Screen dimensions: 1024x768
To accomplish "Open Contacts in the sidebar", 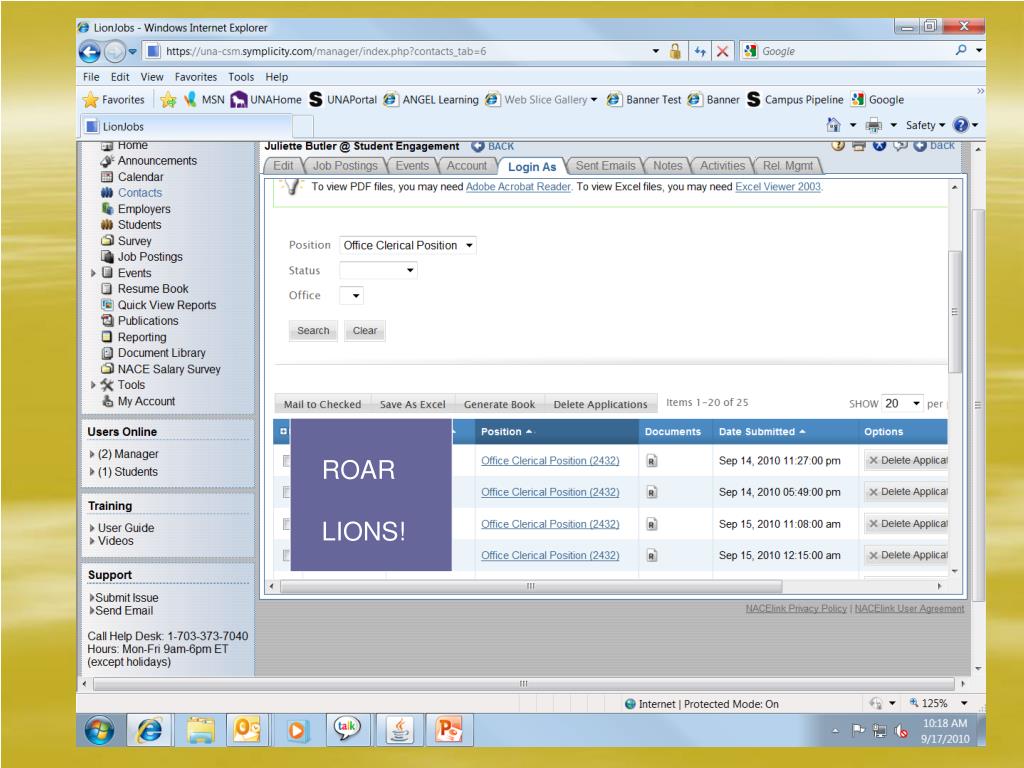I will pyautogui.click(x=140, y=193).
